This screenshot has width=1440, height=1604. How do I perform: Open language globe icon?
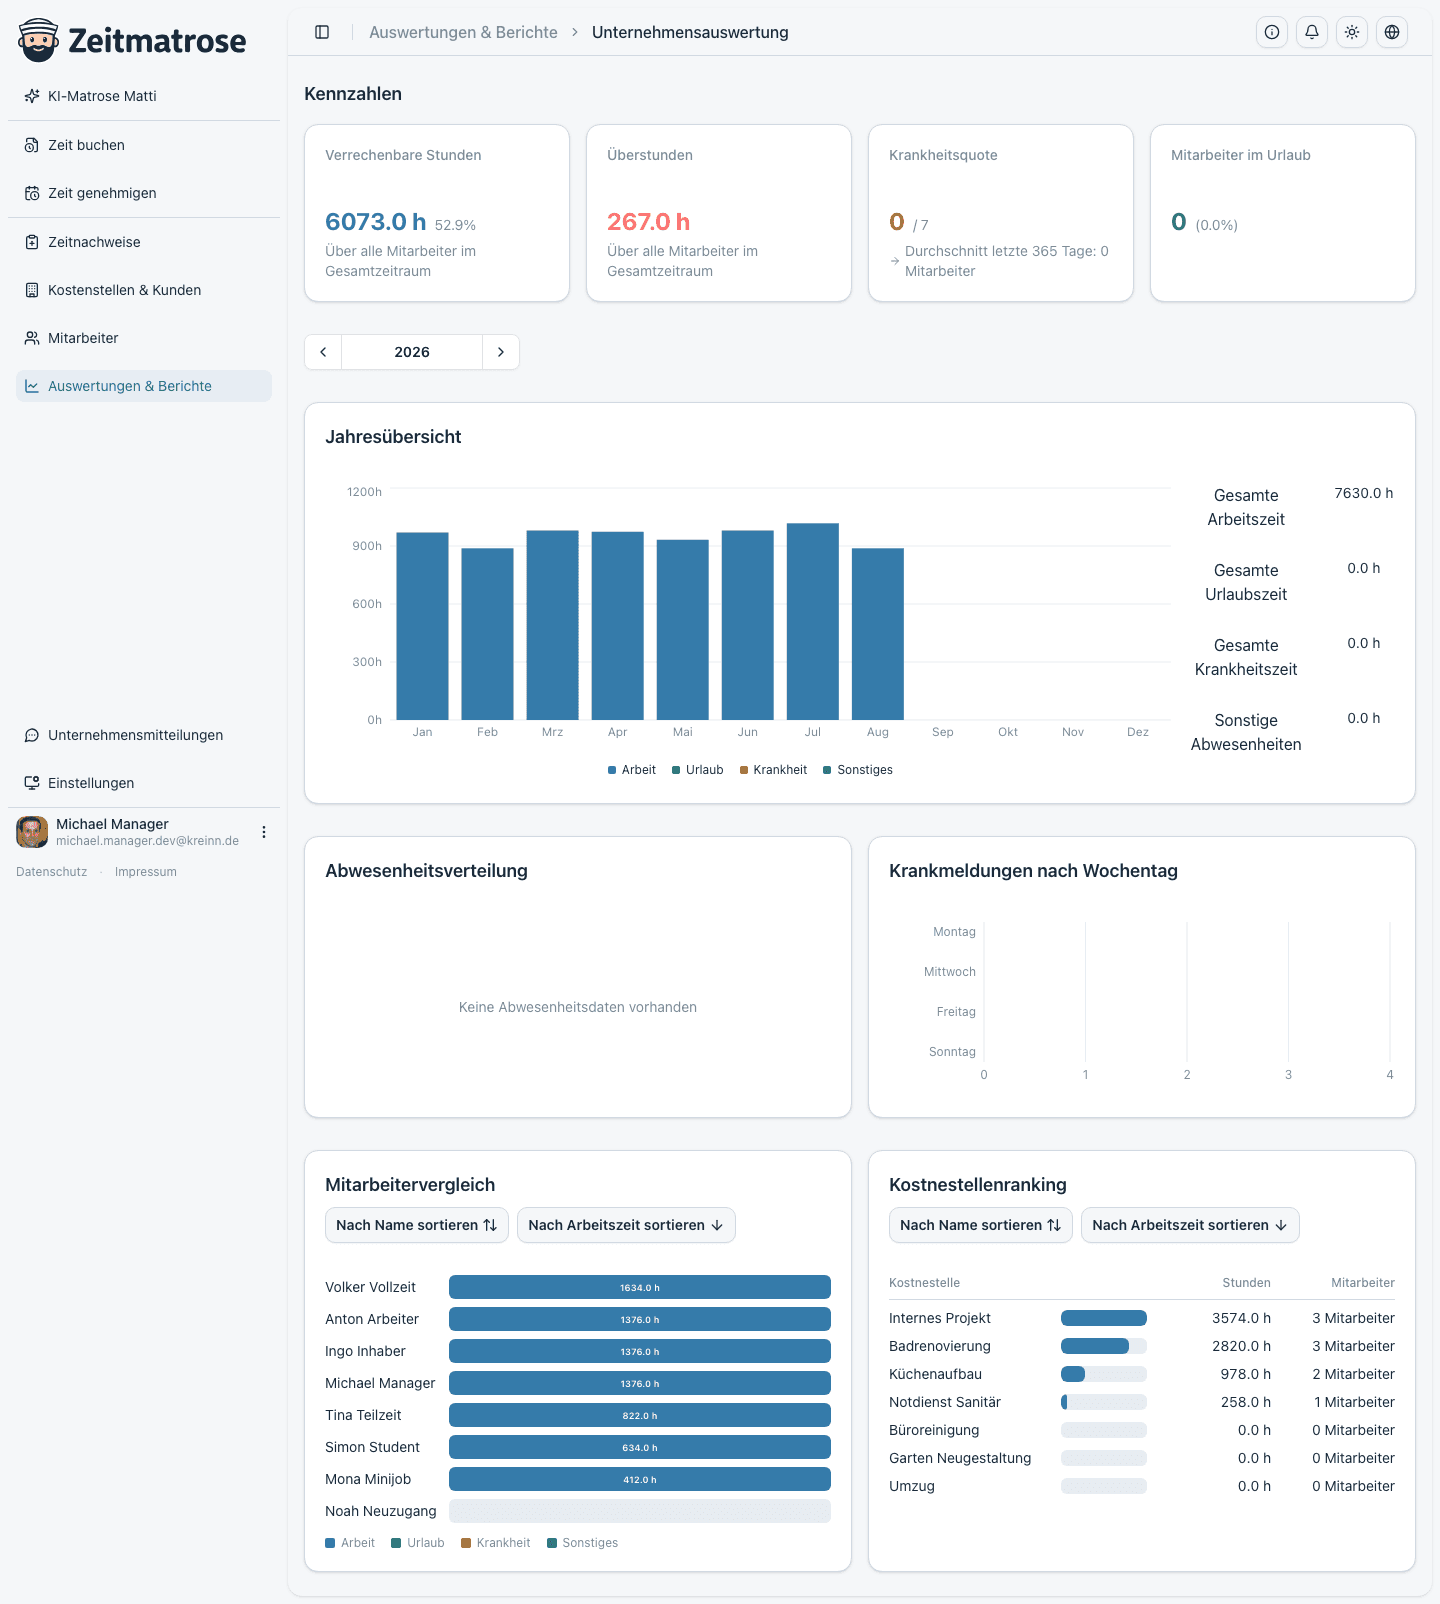click(x=1392, y=32)
